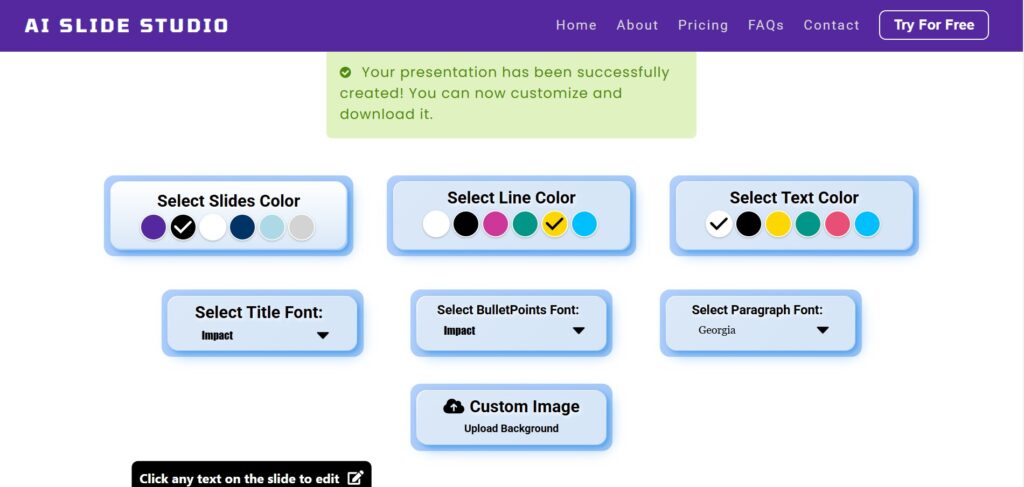Select the checked black slides color
This screenshot has width=1024, height=487.
pos(183,227)
